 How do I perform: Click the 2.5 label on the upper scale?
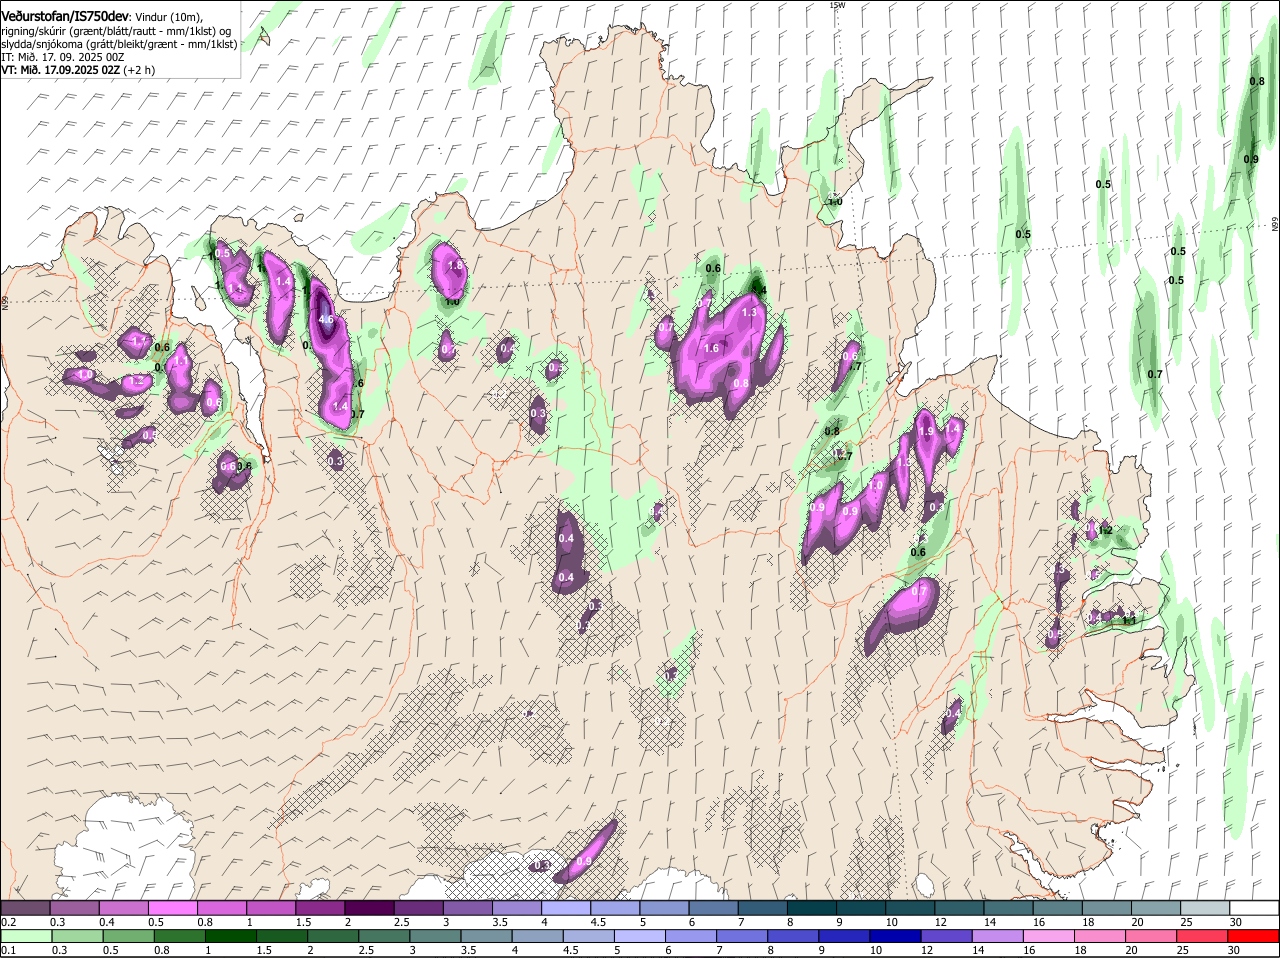pyautogui.click(x=401, y=922)
